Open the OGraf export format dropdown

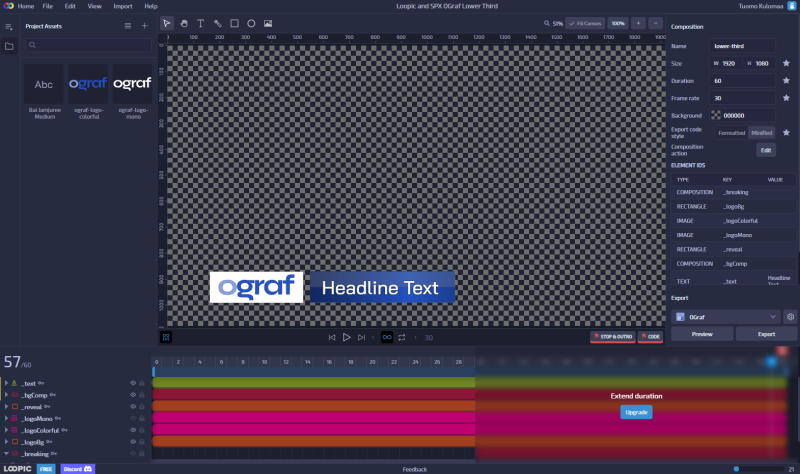pos(726,317)
